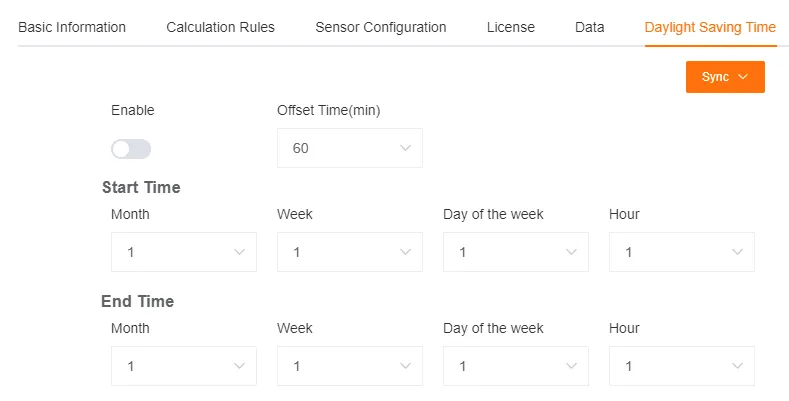Screen dimensions: 789x401
Task: Open the Data tab
Action: coord(589,27)
